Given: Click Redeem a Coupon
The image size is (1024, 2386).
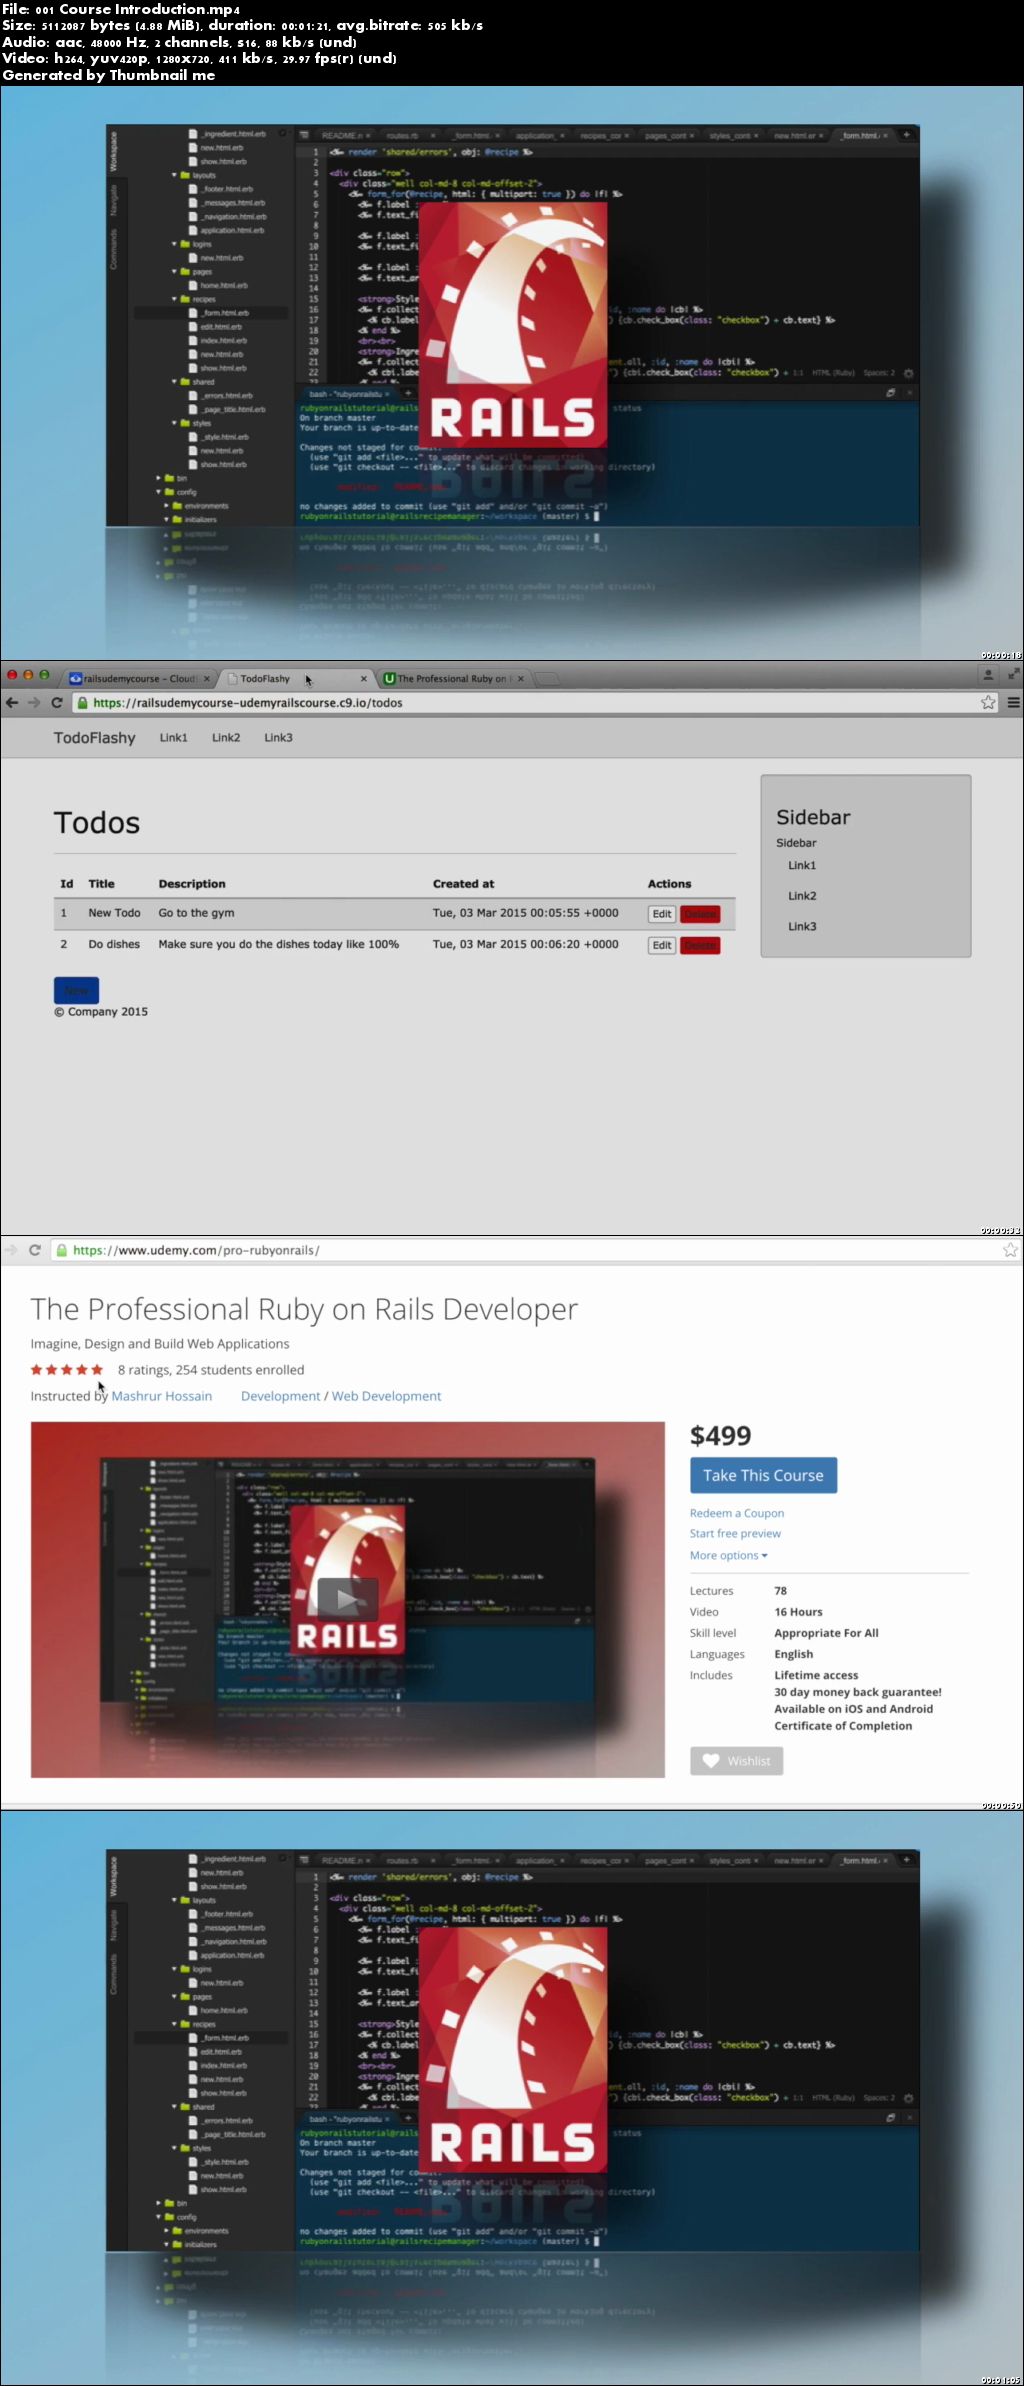Looking at the screenshot, I should pos(737,1513).
